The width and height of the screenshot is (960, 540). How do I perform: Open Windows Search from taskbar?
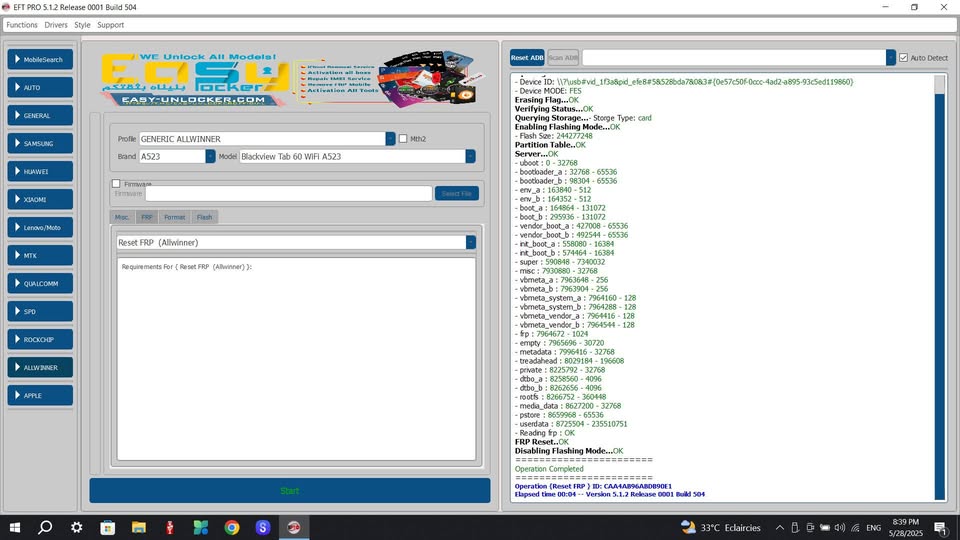point(45,527)
